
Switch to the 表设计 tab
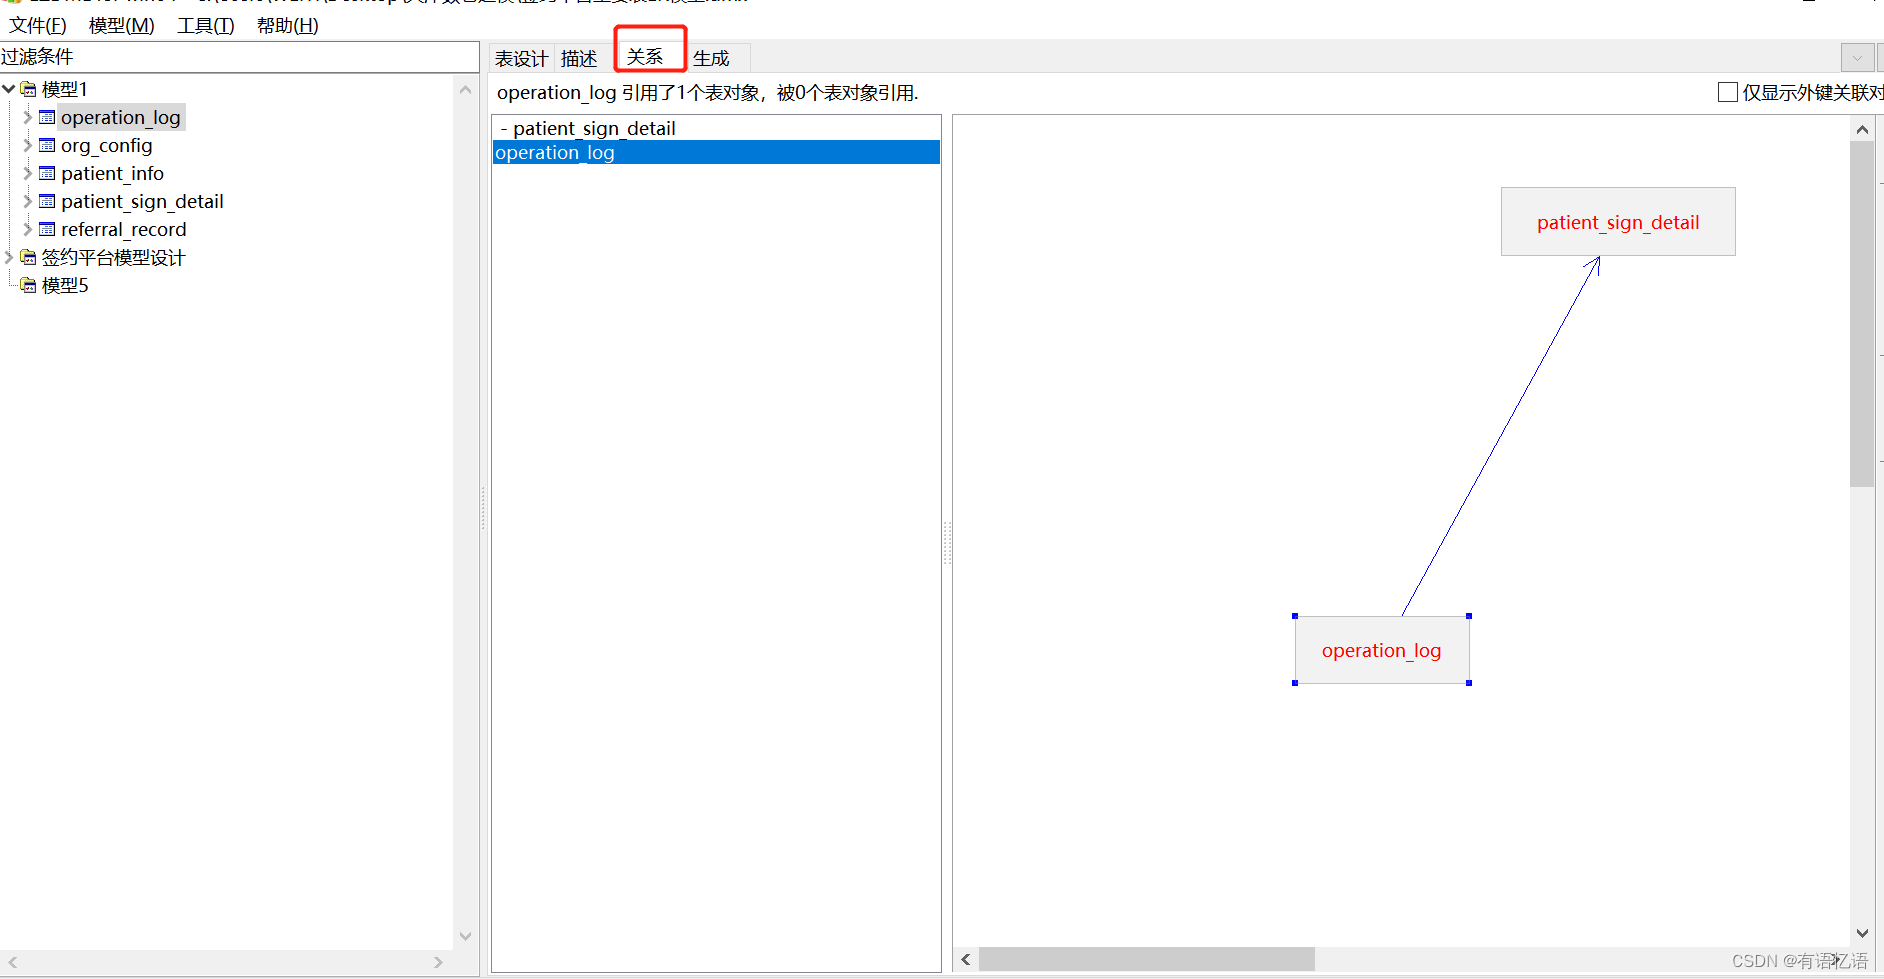click(521, 58)
